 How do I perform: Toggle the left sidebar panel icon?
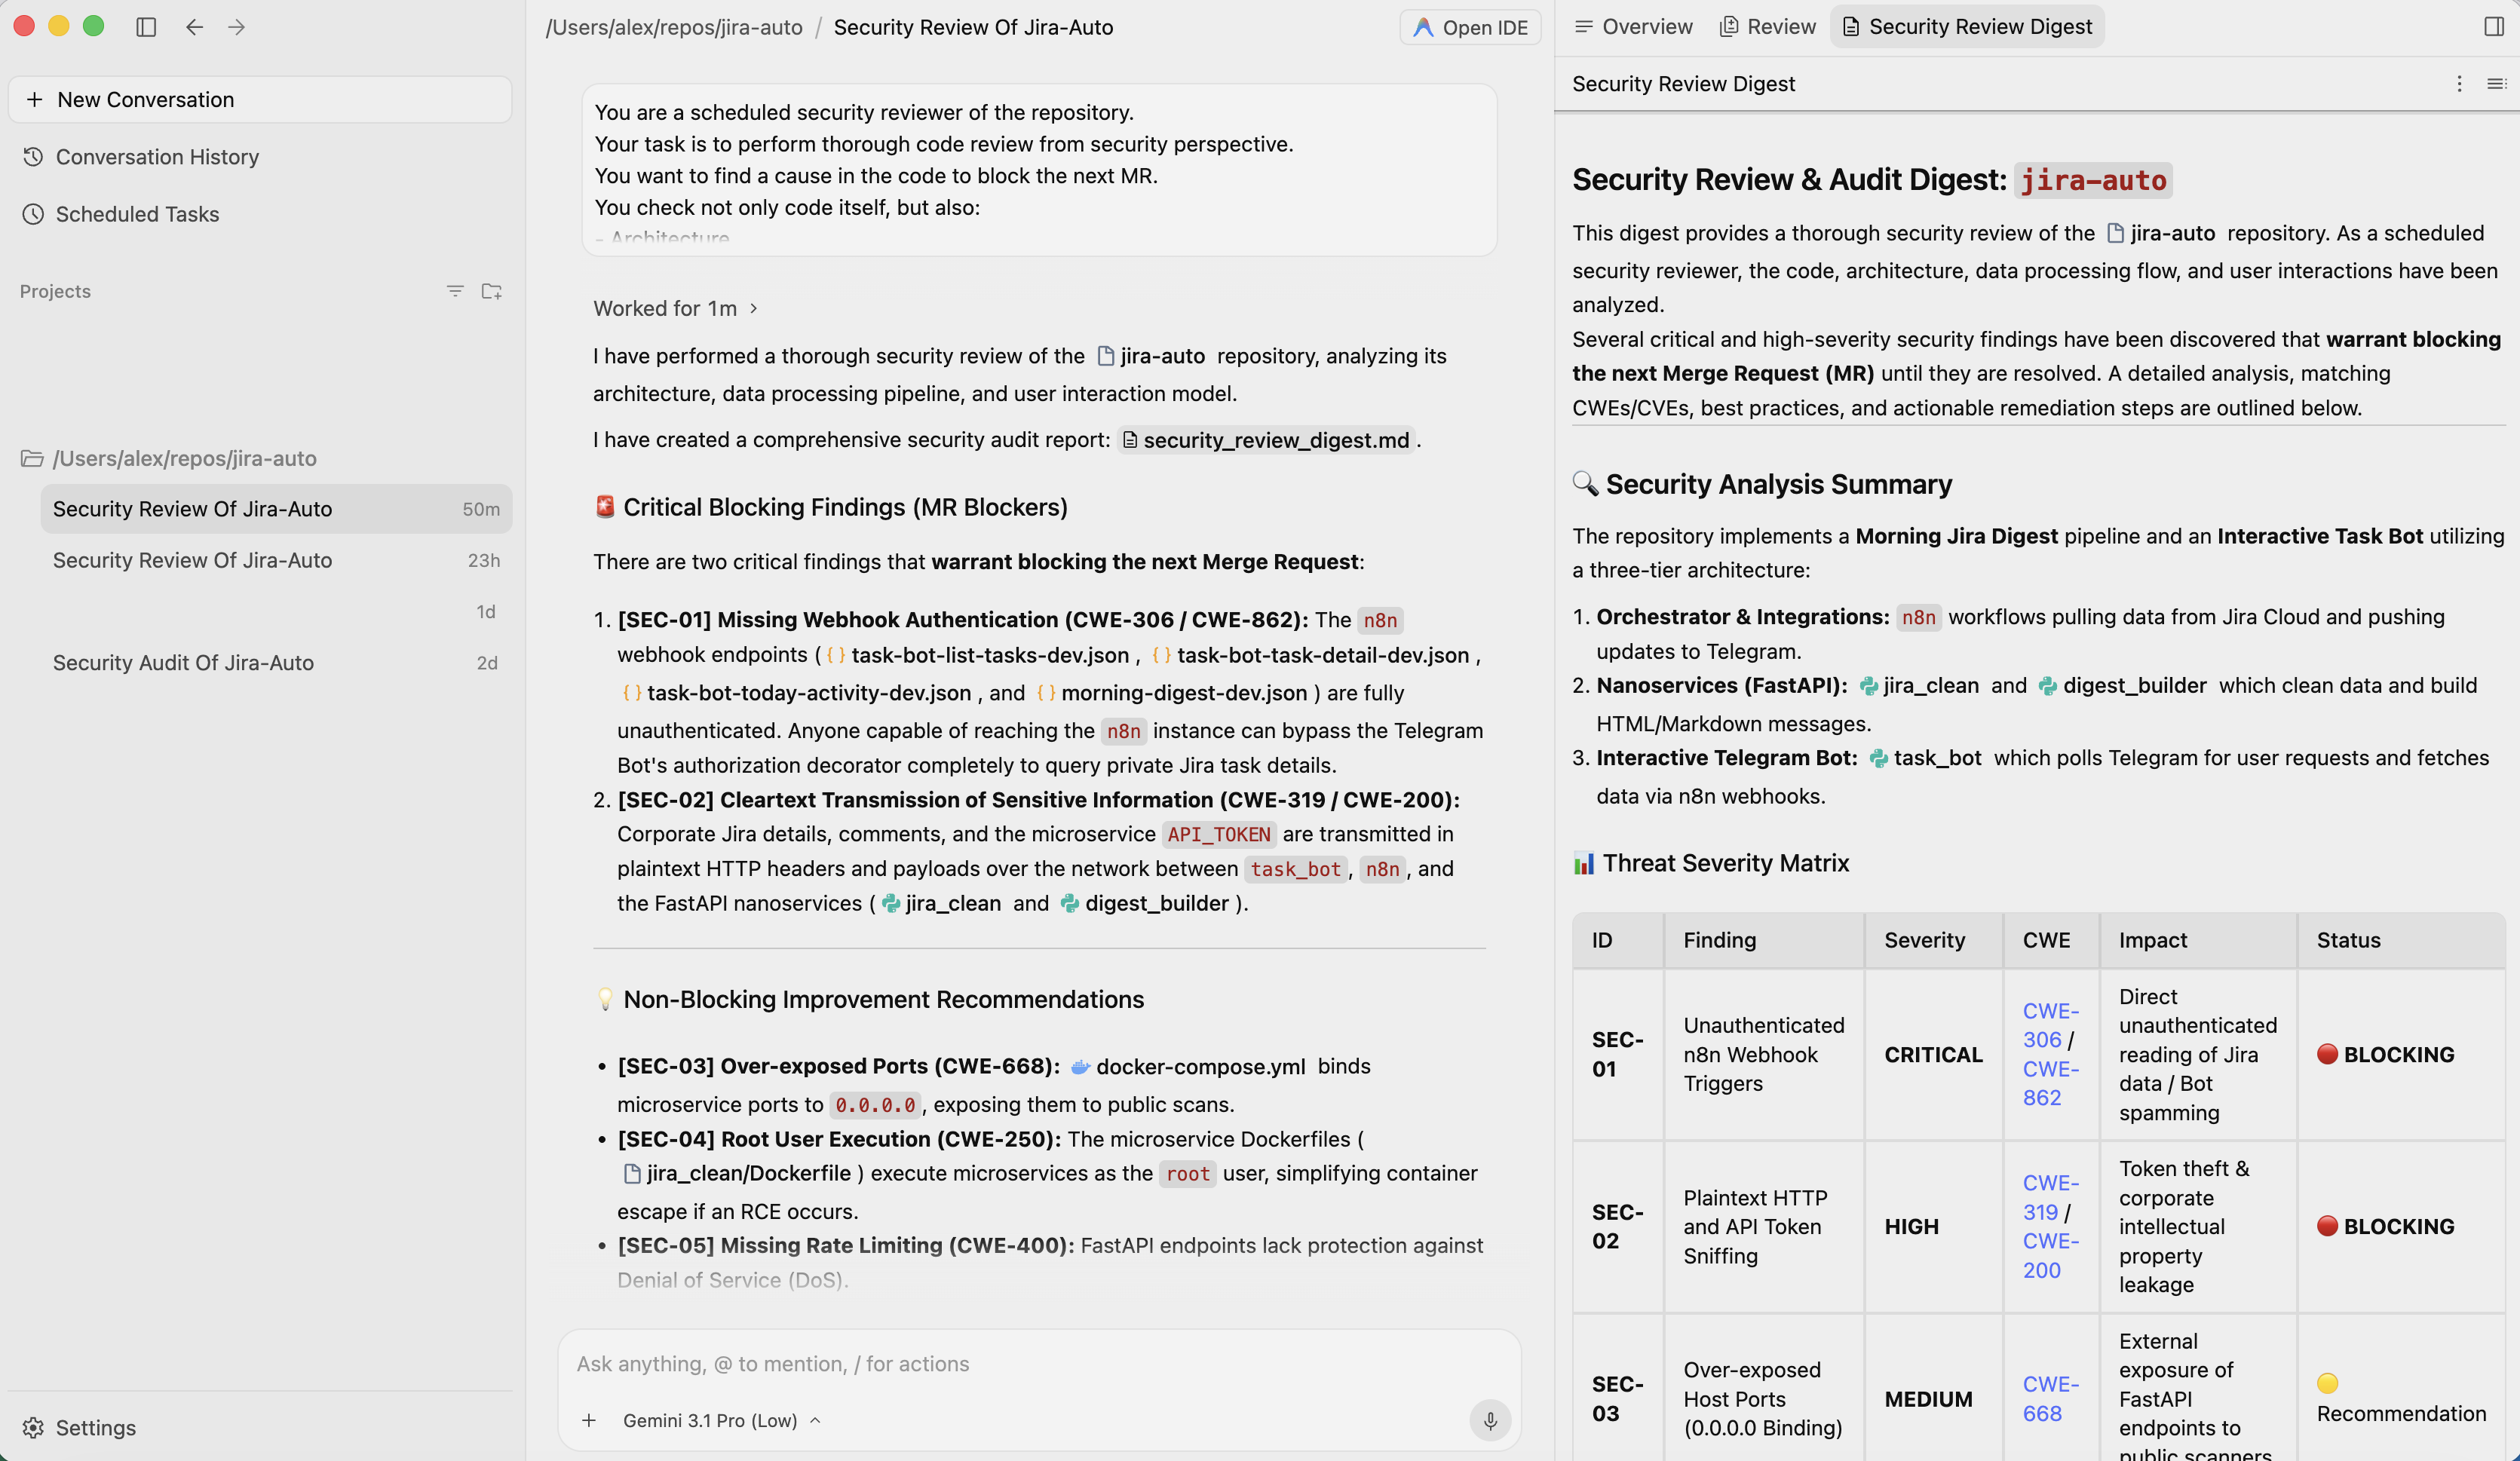(146, 27)
